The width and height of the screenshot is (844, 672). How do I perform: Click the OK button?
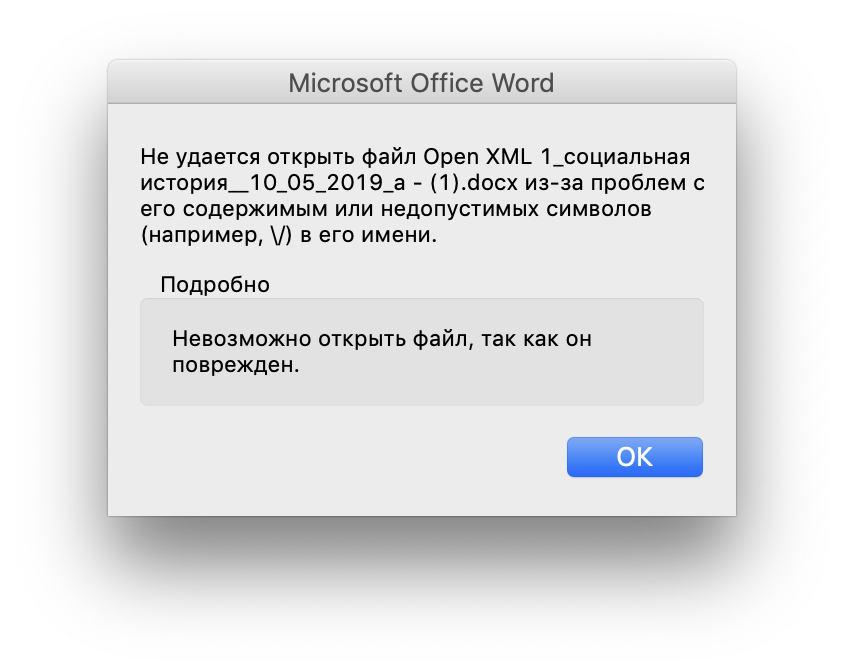coord(634,457)
